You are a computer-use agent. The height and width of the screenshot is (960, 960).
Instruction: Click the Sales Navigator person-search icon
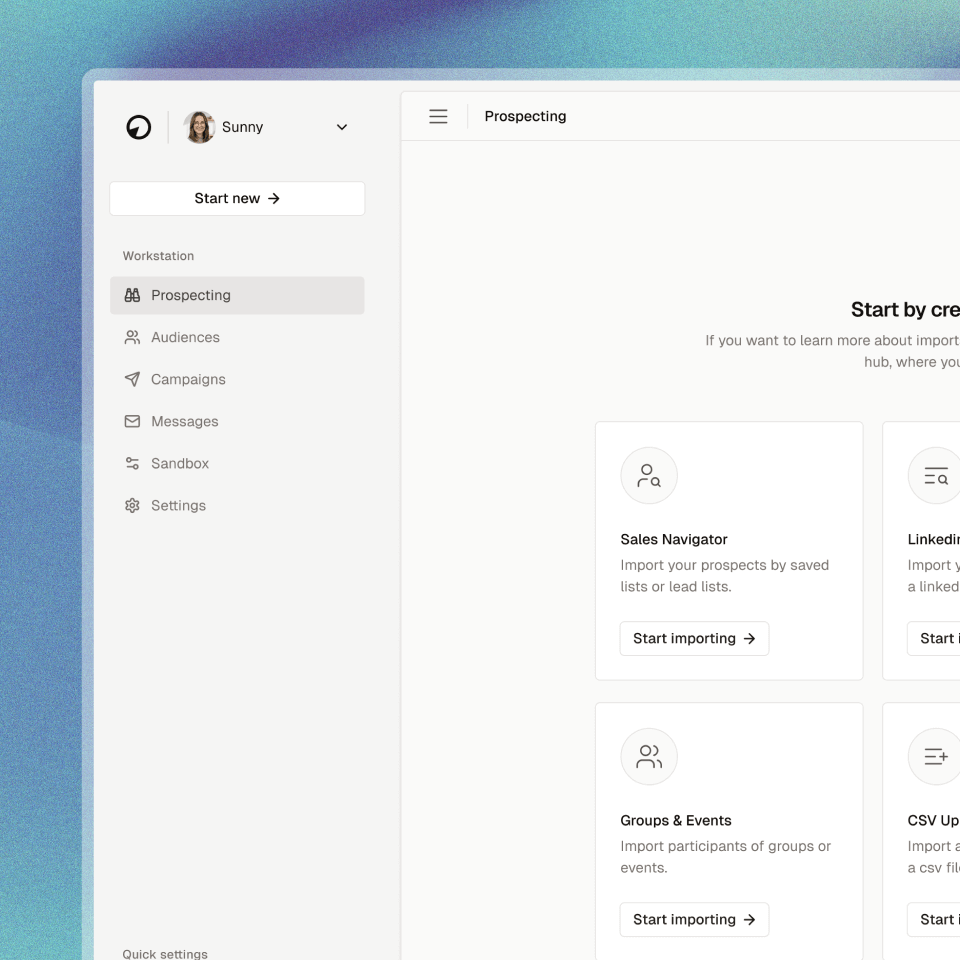click(x=648, y=476)
